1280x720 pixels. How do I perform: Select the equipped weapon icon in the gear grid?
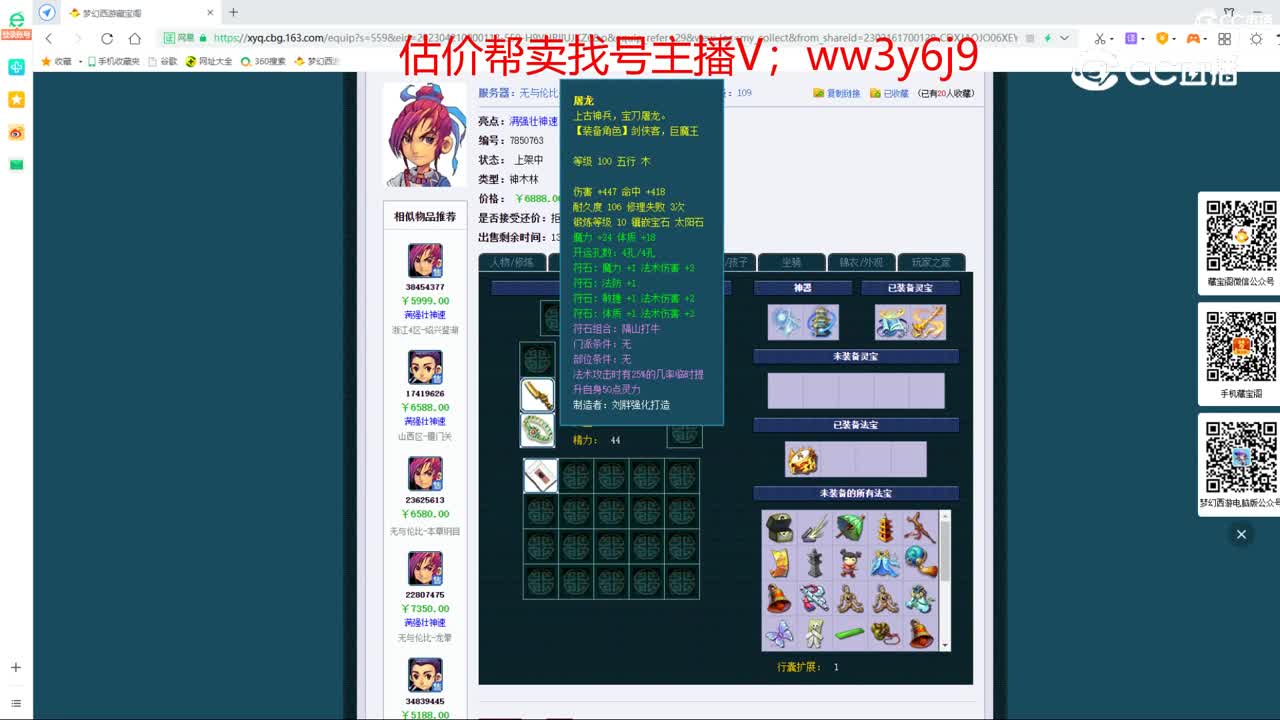537,394
